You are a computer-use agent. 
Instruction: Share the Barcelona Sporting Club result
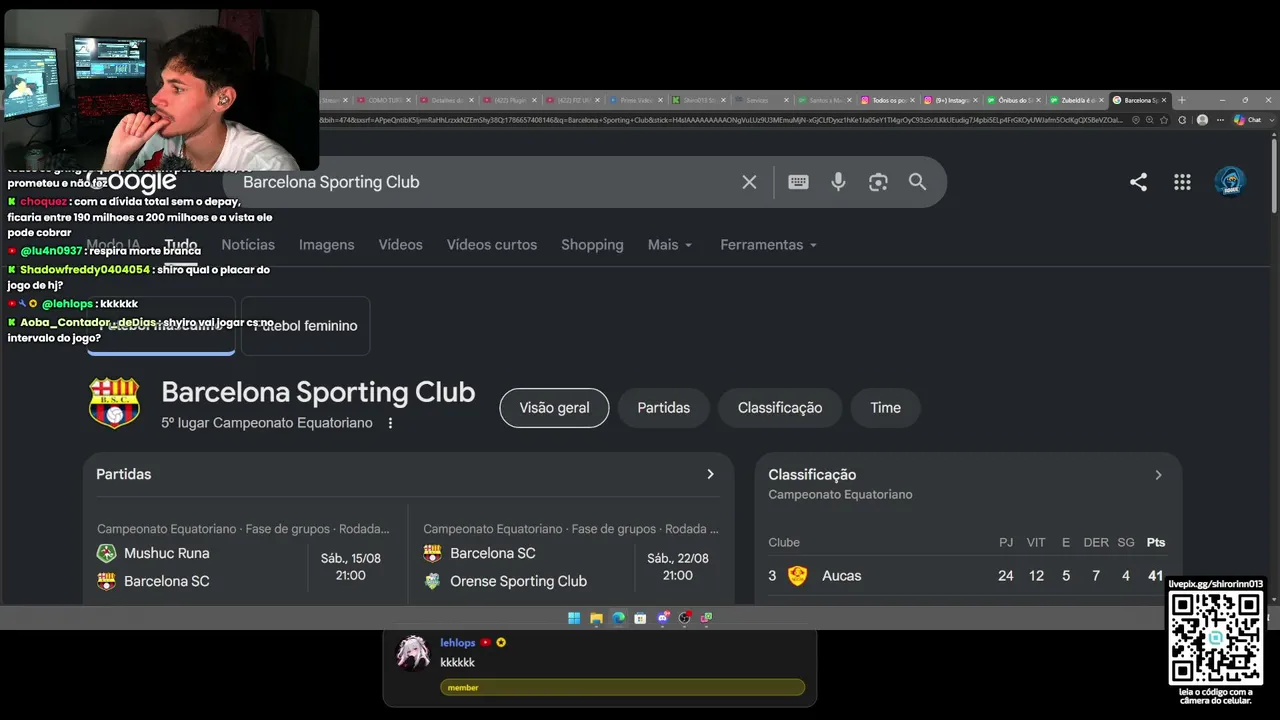[1138, 182]
